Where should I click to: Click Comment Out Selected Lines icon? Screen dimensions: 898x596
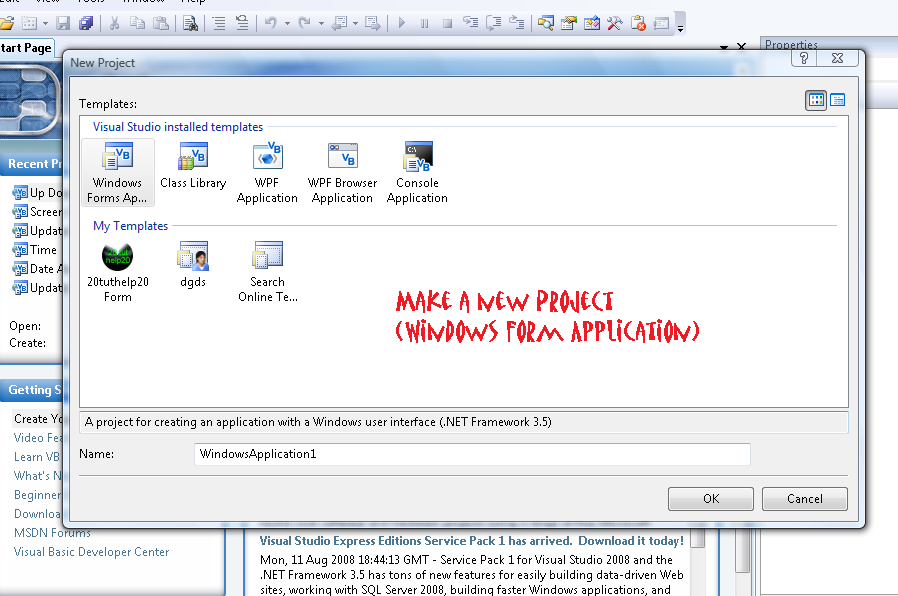click(219, 23)
